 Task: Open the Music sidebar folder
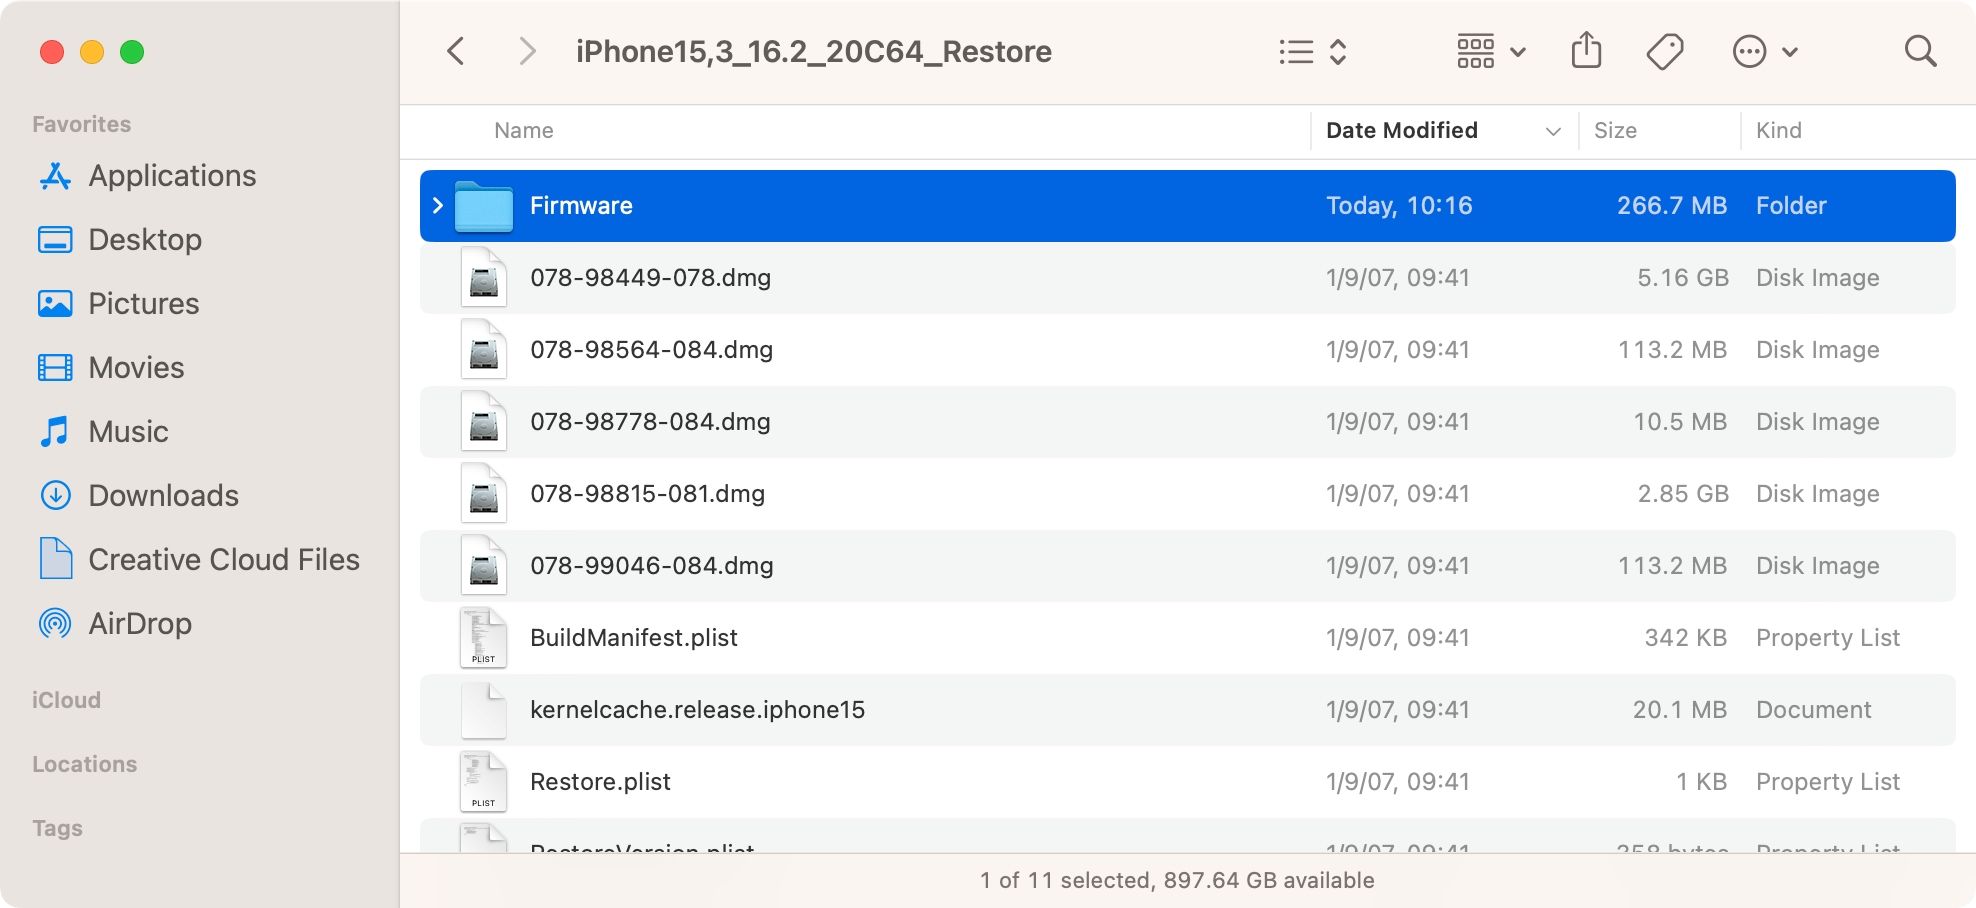[128, 432]
